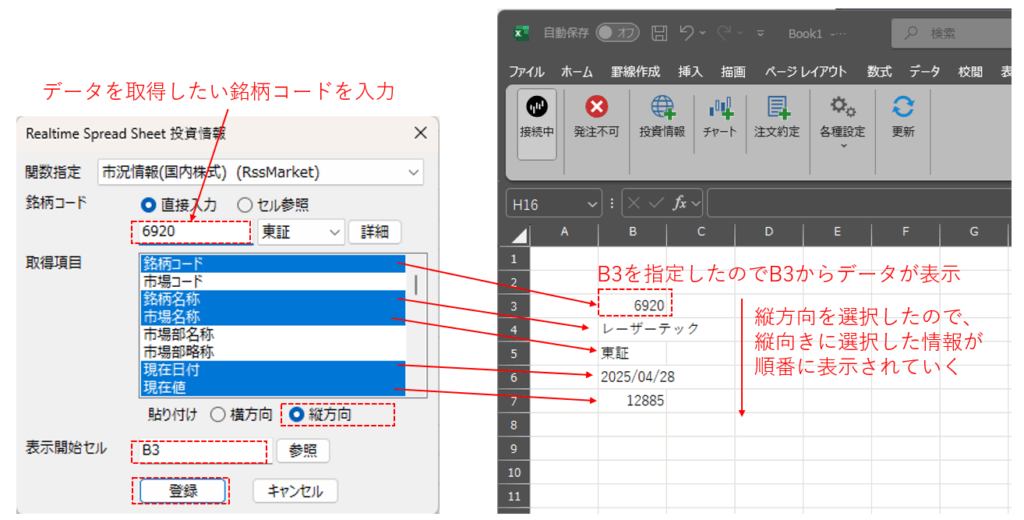Expand the 各種設定 dropdown chevron
The height and width of the screenshot is (520, 1024).
pos(843,146)
